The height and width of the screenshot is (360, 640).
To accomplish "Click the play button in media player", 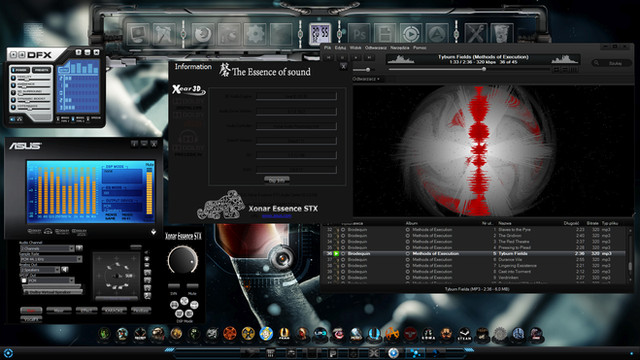I will click(356, 58).
